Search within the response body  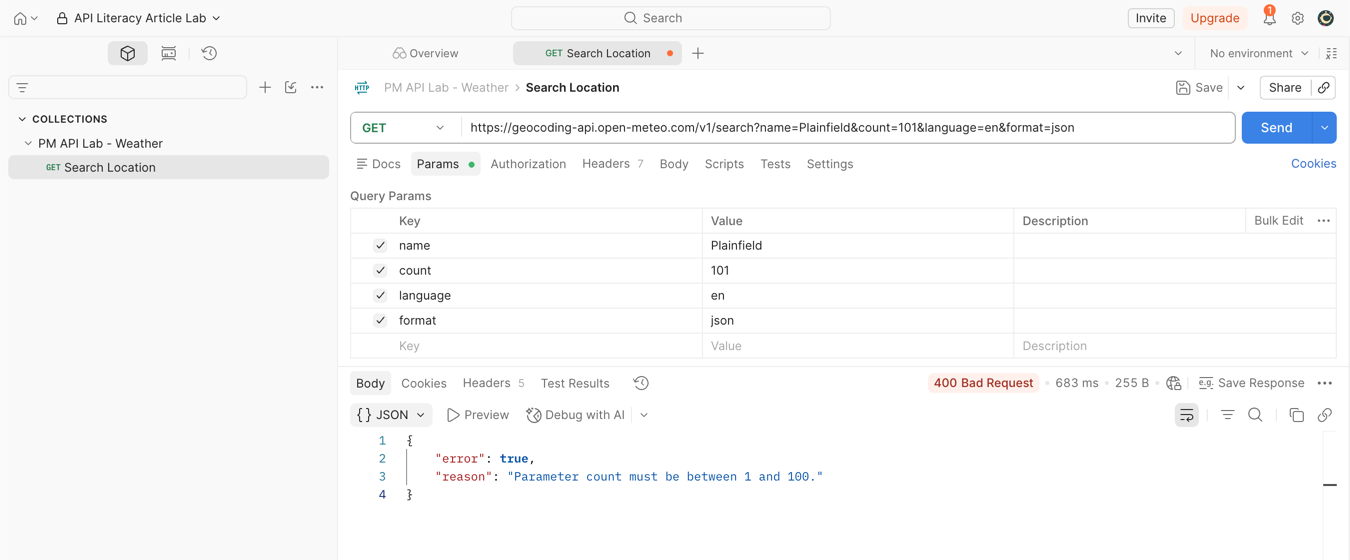pyautogui.click(x=1255, y=415)
